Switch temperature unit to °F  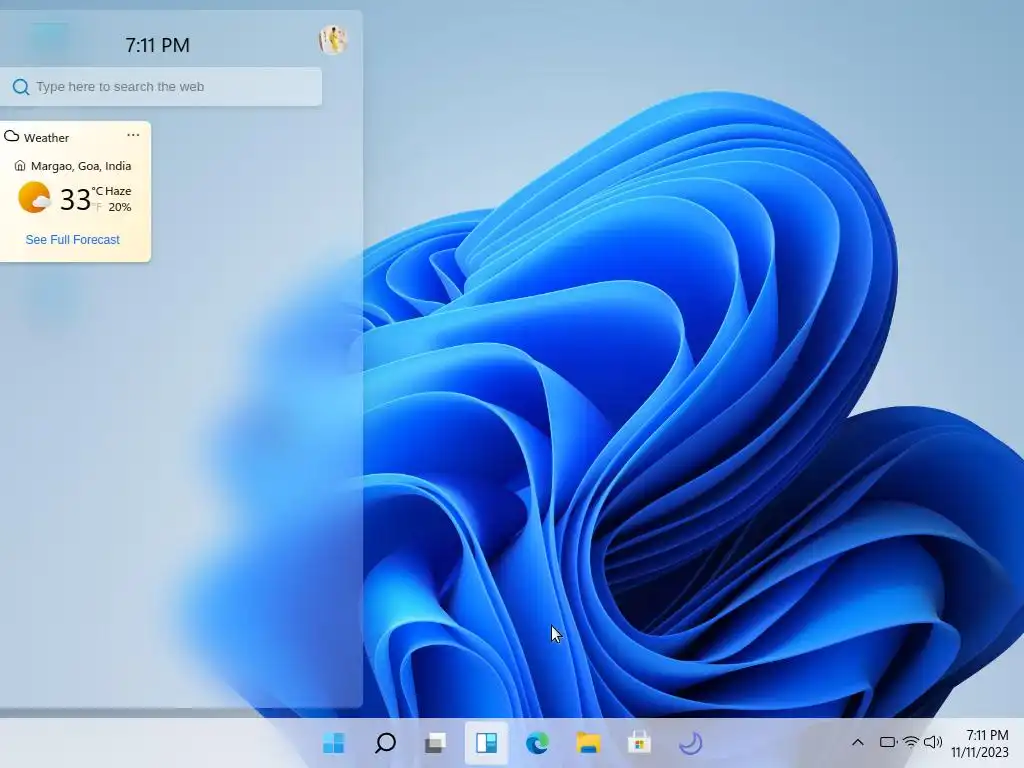coord(97,207)
